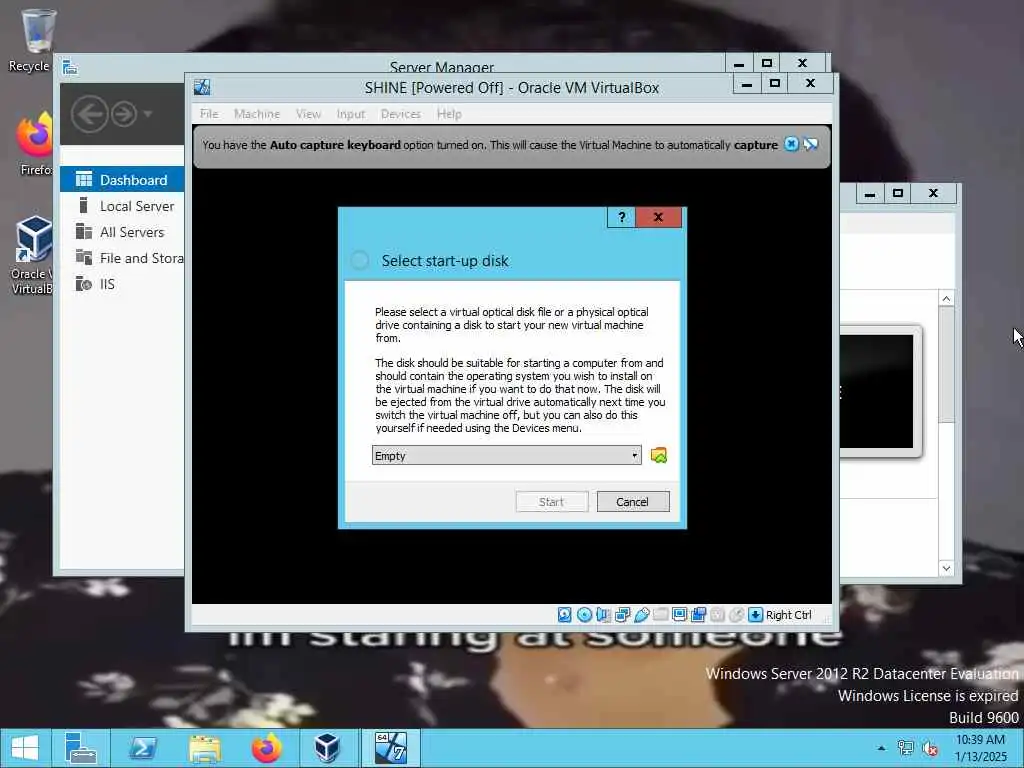Viewport: 1024px width, 768px height.
Task: Click the Right Ctrl host key label
Action: (788, 615)
